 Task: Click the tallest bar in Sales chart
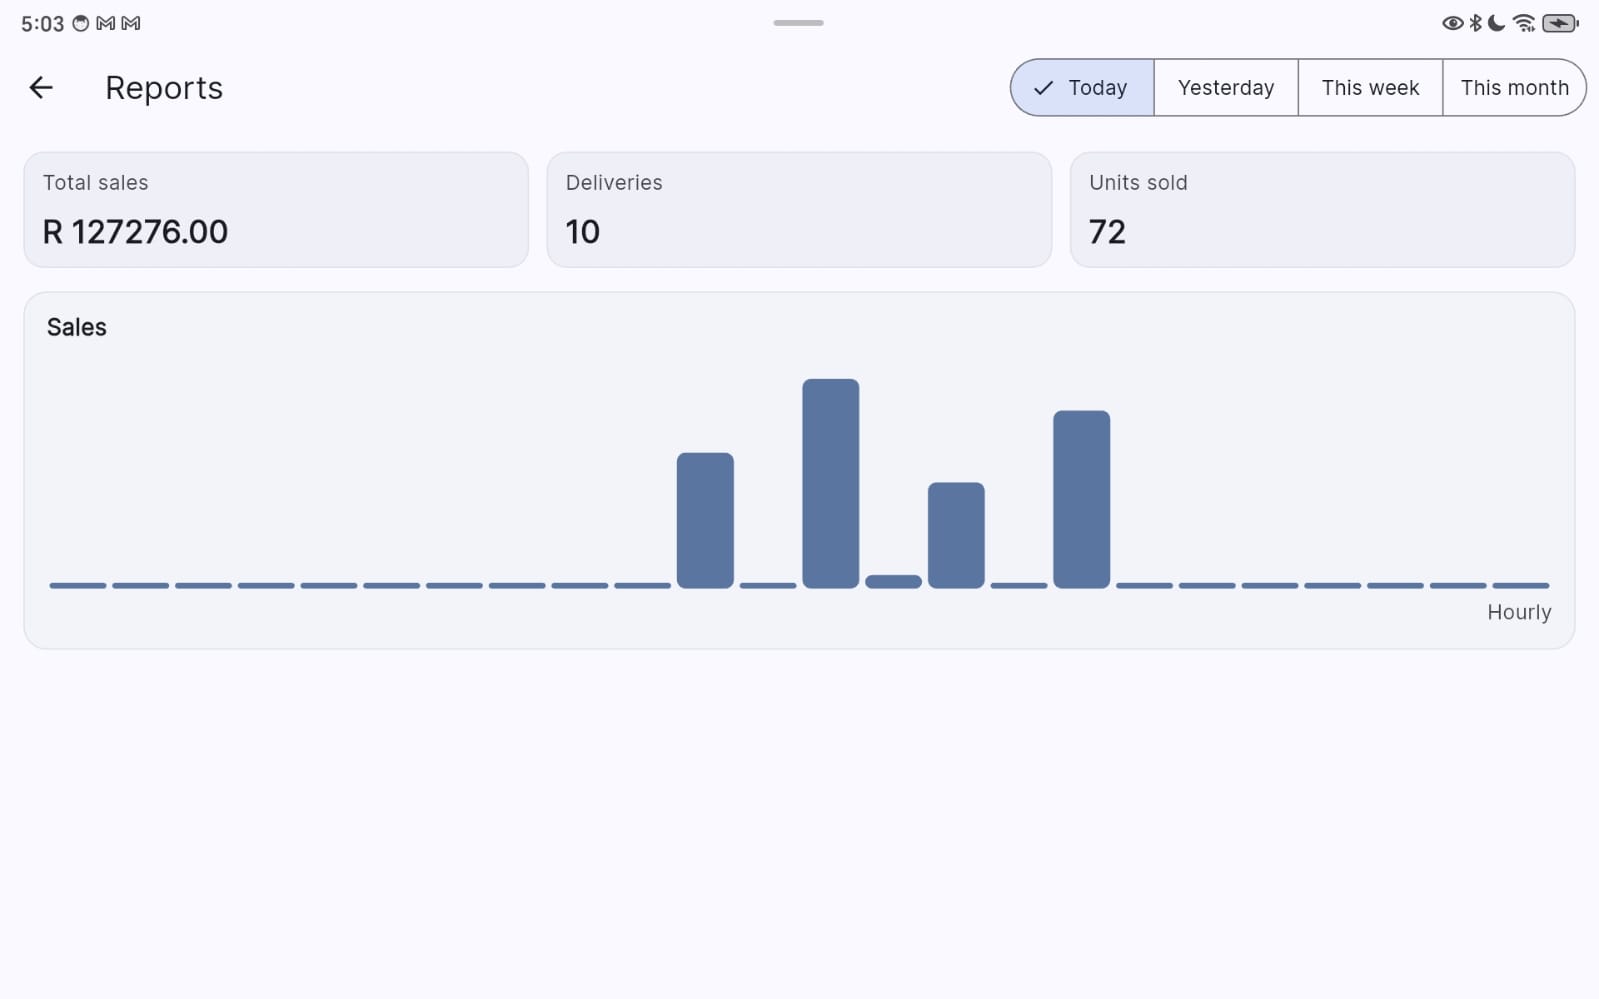tap(830, 483)
